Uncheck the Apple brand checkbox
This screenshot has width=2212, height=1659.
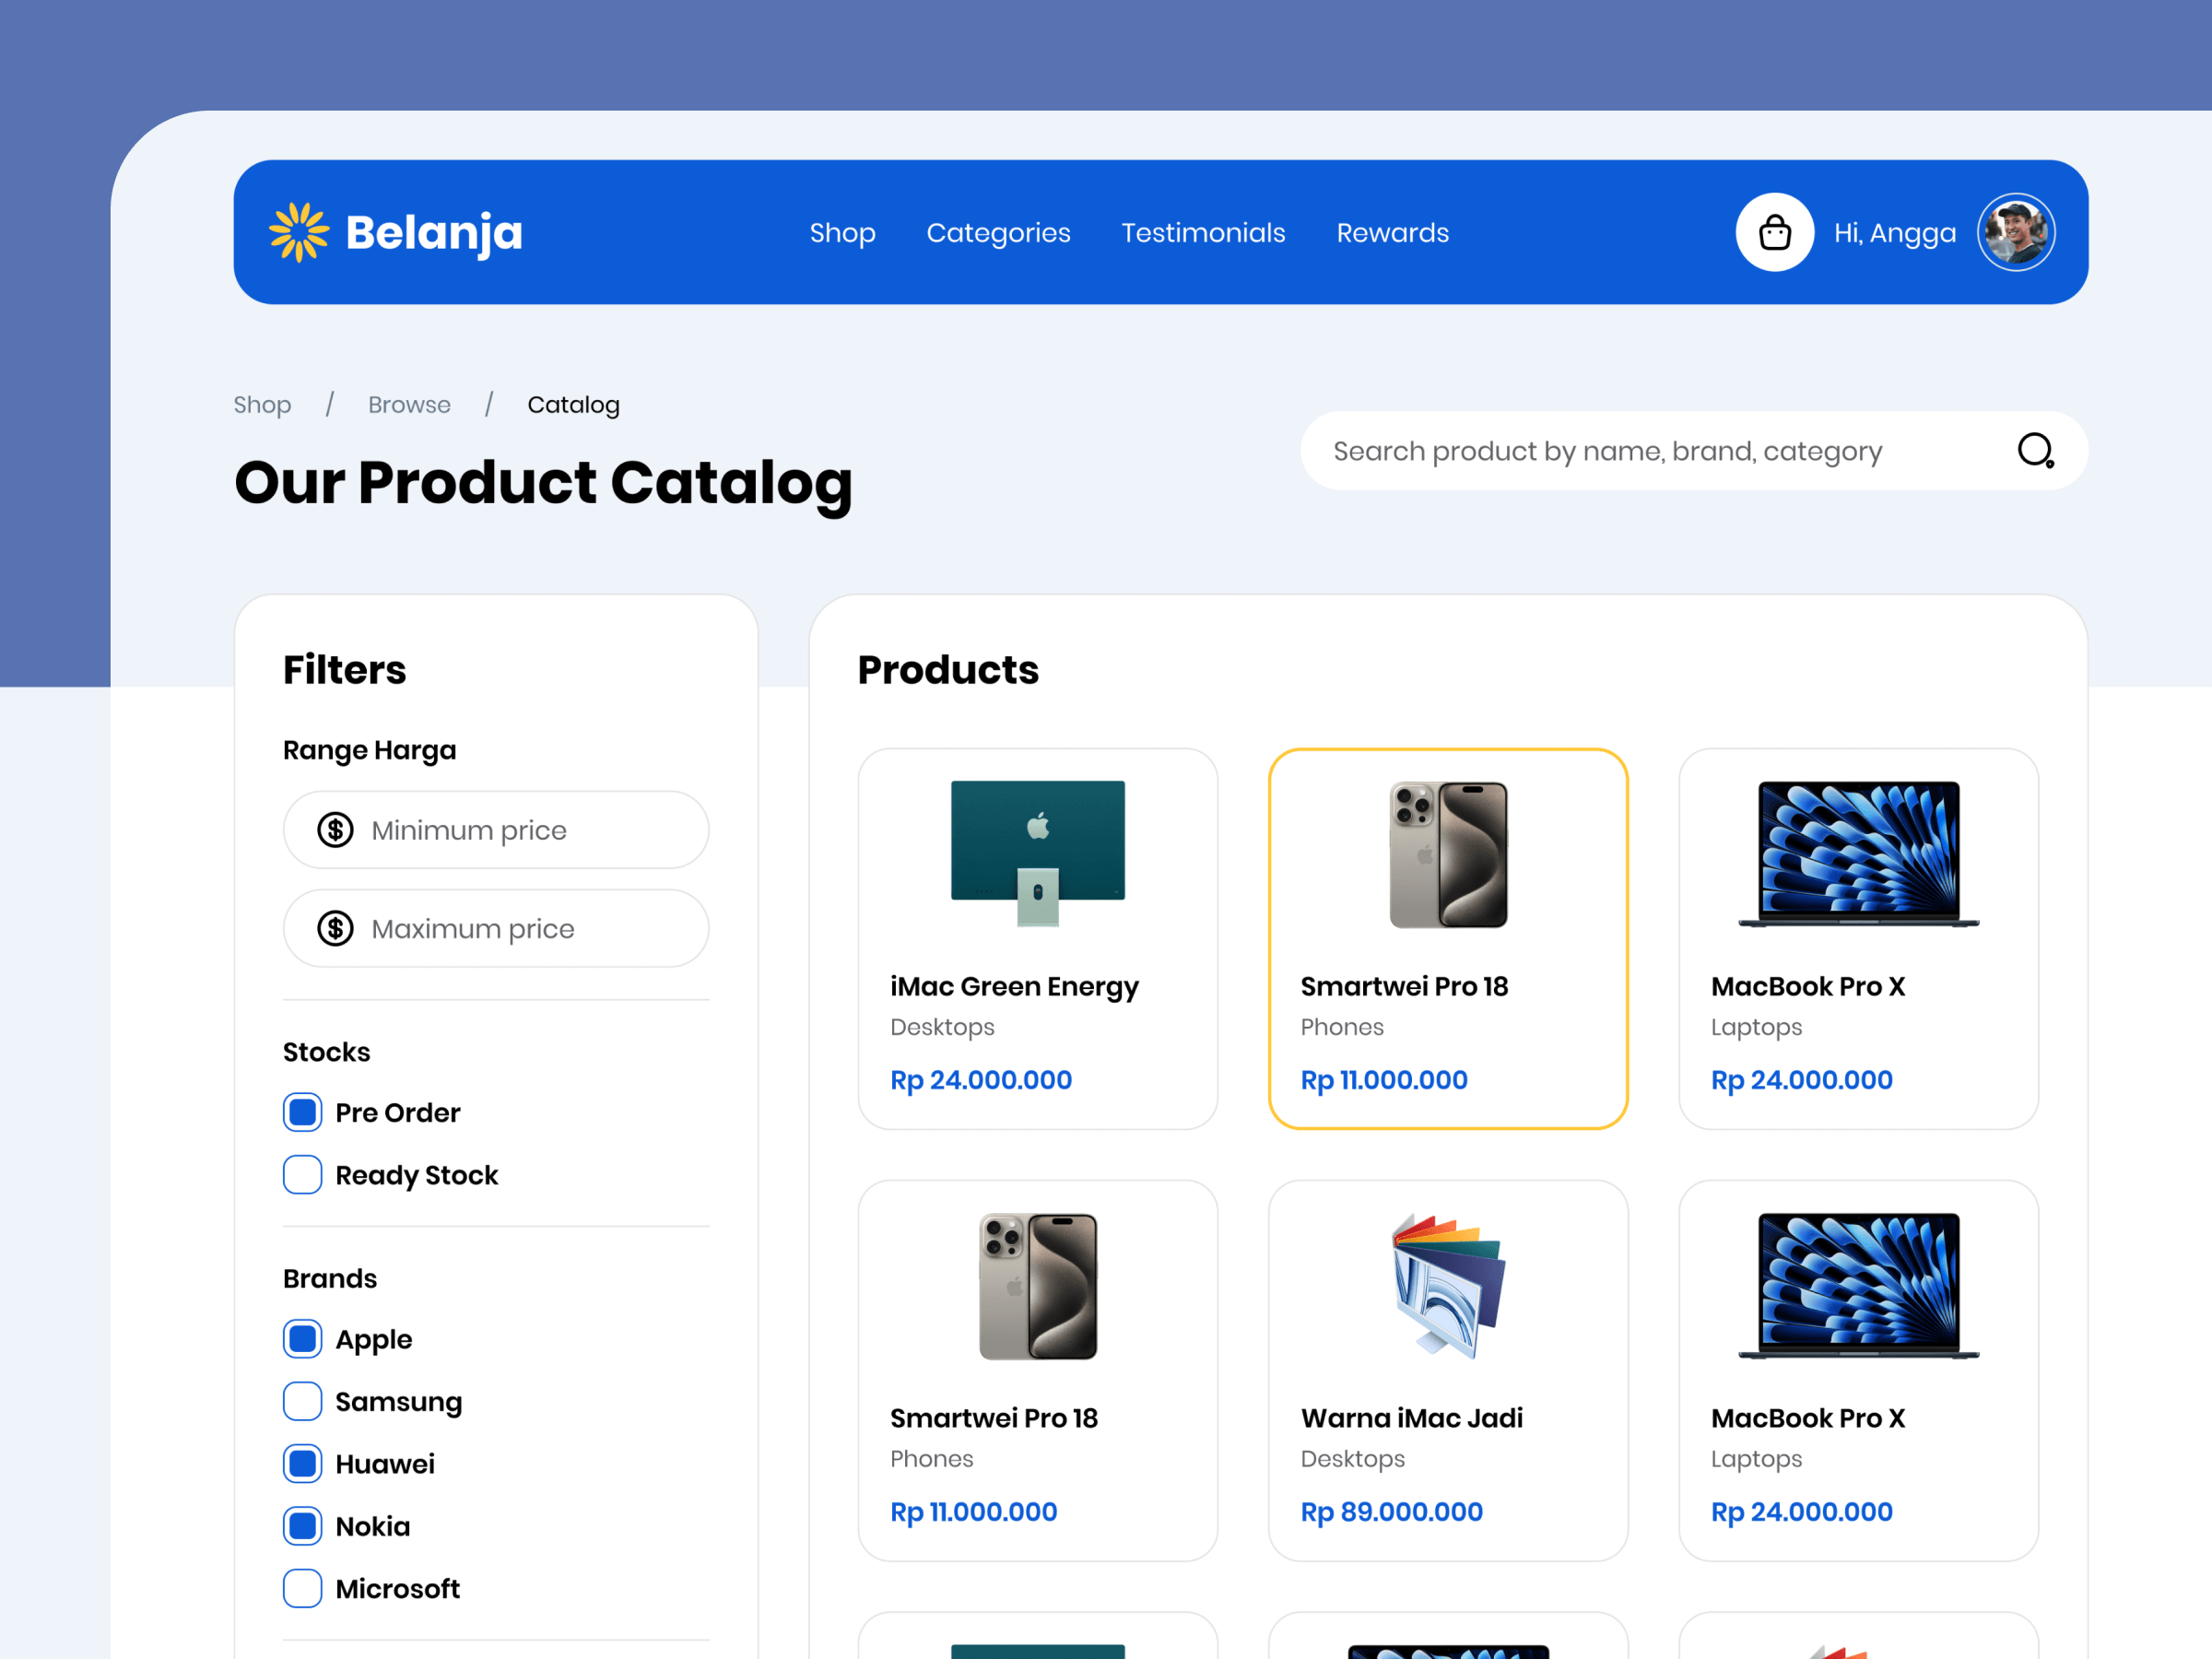pos(302,1339)
